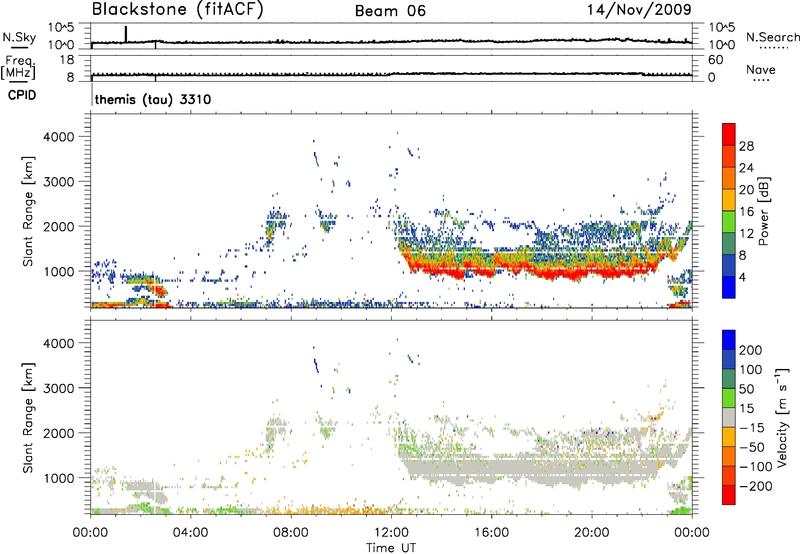This screenshot has width=800, height=554.
Task: Click the 'Slant Range [km]' label of the power panel
Action: point(28,211)
